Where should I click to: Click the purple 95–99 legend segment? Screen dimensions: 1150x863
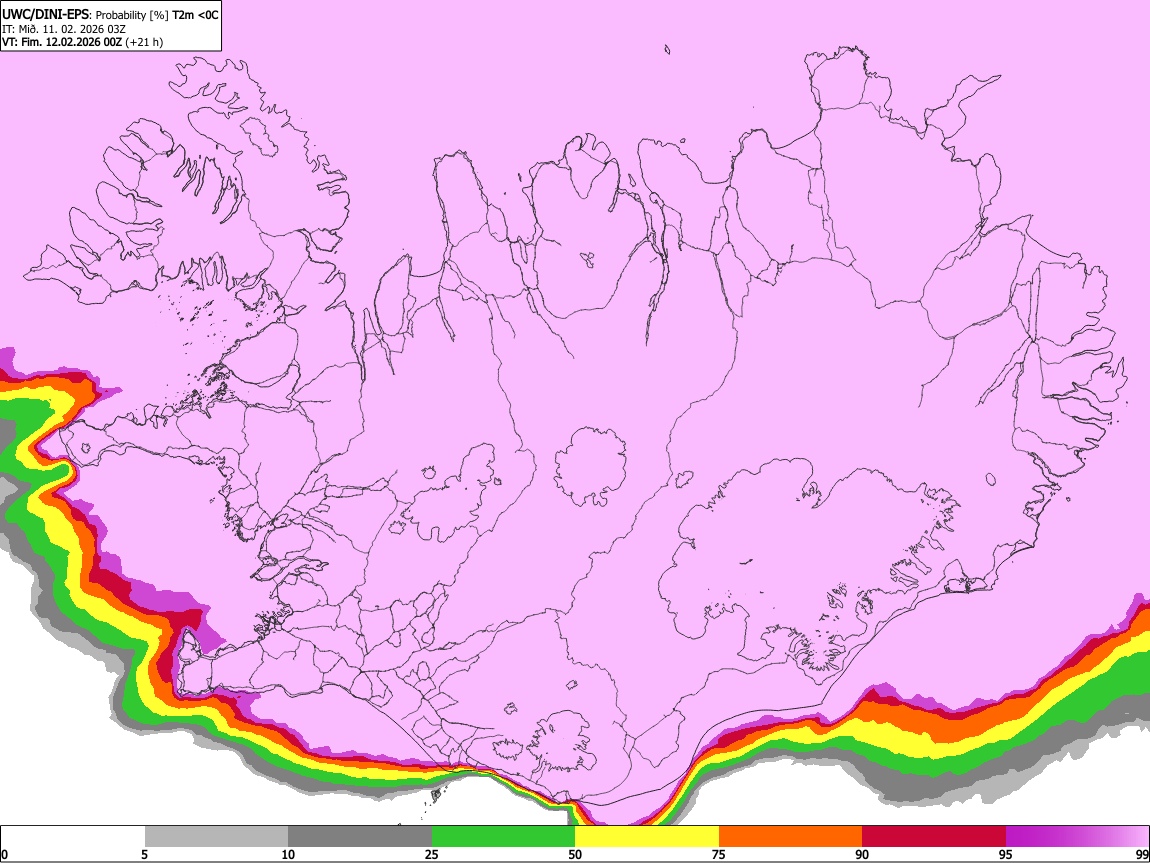click(x=1077, y=836)
